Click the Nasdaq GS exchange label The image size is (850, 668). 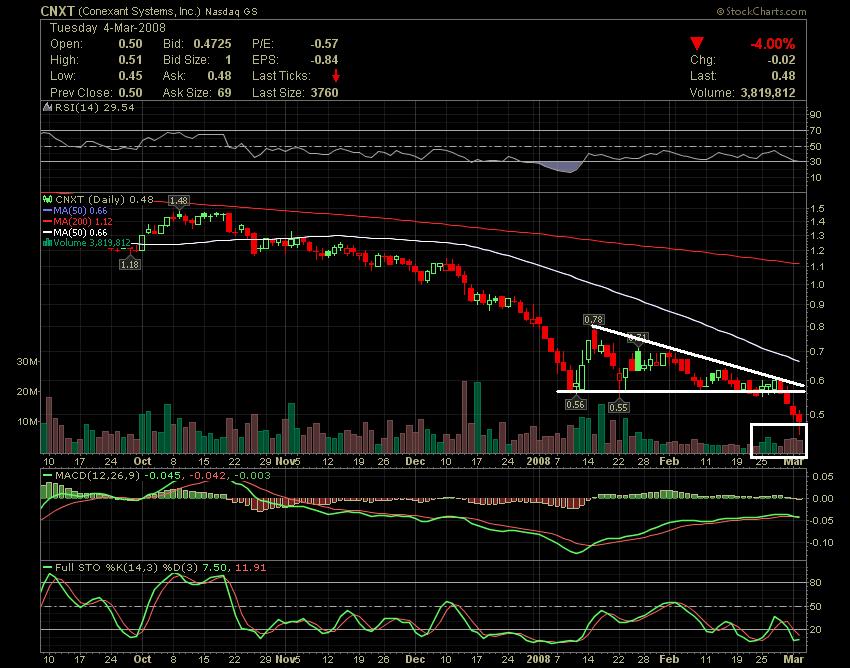pyautogui.click(x=231, y=11)
